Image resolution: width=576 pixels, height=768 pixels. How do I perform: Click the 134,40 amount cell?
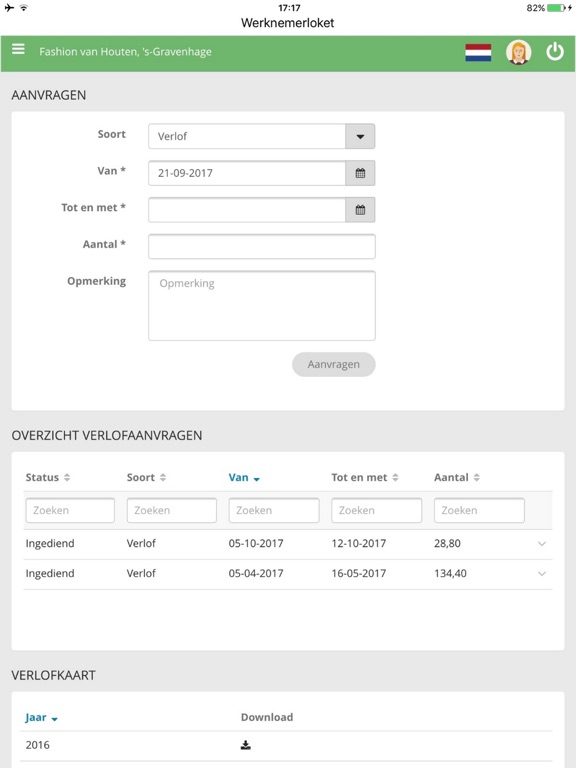tap(450, 573)
